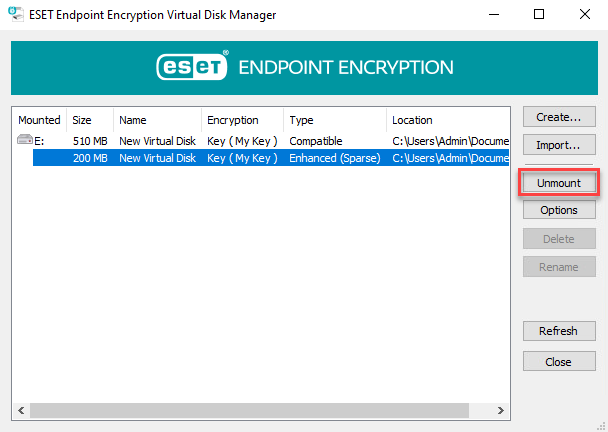
Task: Click the mounted E: drive icon
Action: coord(25,140)
